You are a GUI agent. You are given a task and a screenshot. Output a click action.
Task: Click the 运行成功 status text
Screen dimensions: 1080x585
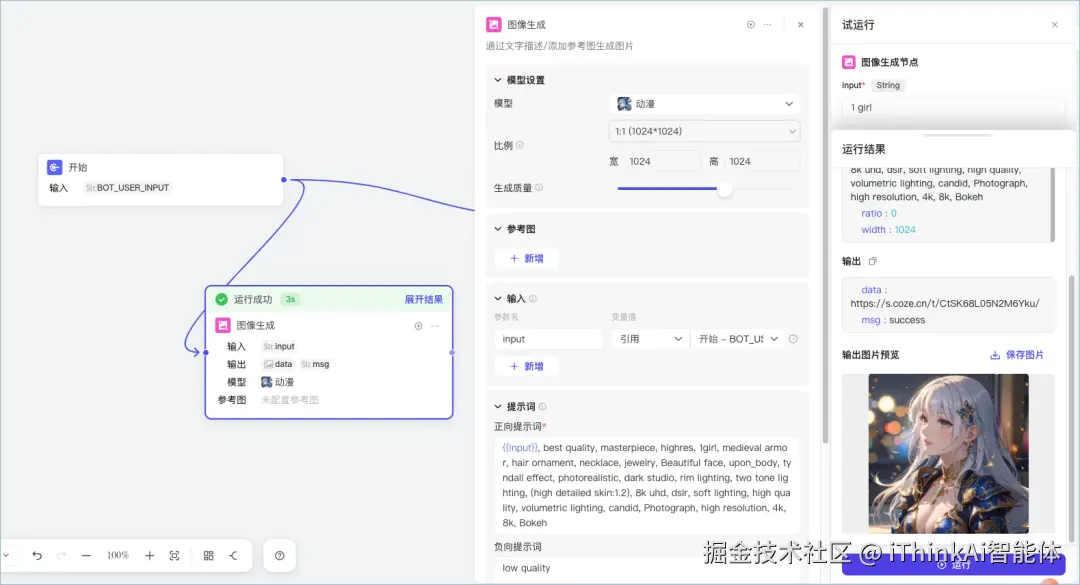(x=253, y=299)
